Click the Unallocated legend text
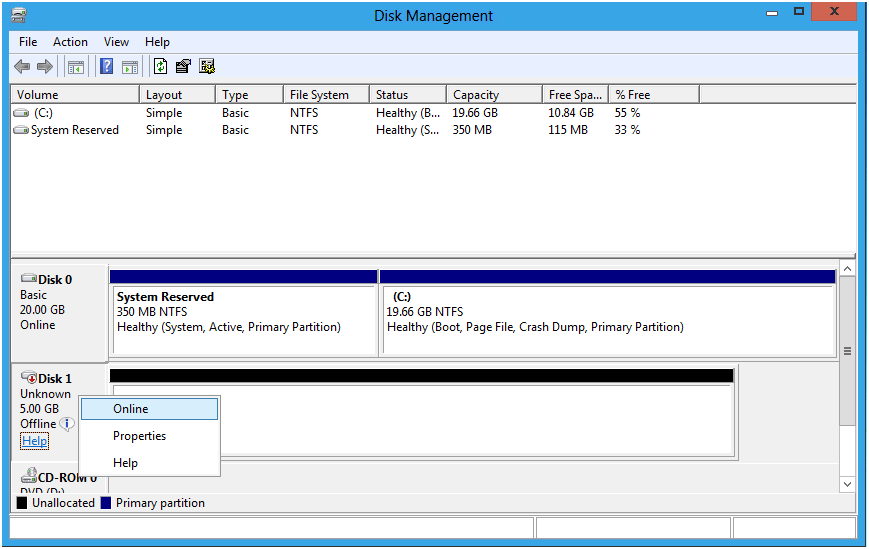This screenshot has height=549, width=869. coord(63,503)
